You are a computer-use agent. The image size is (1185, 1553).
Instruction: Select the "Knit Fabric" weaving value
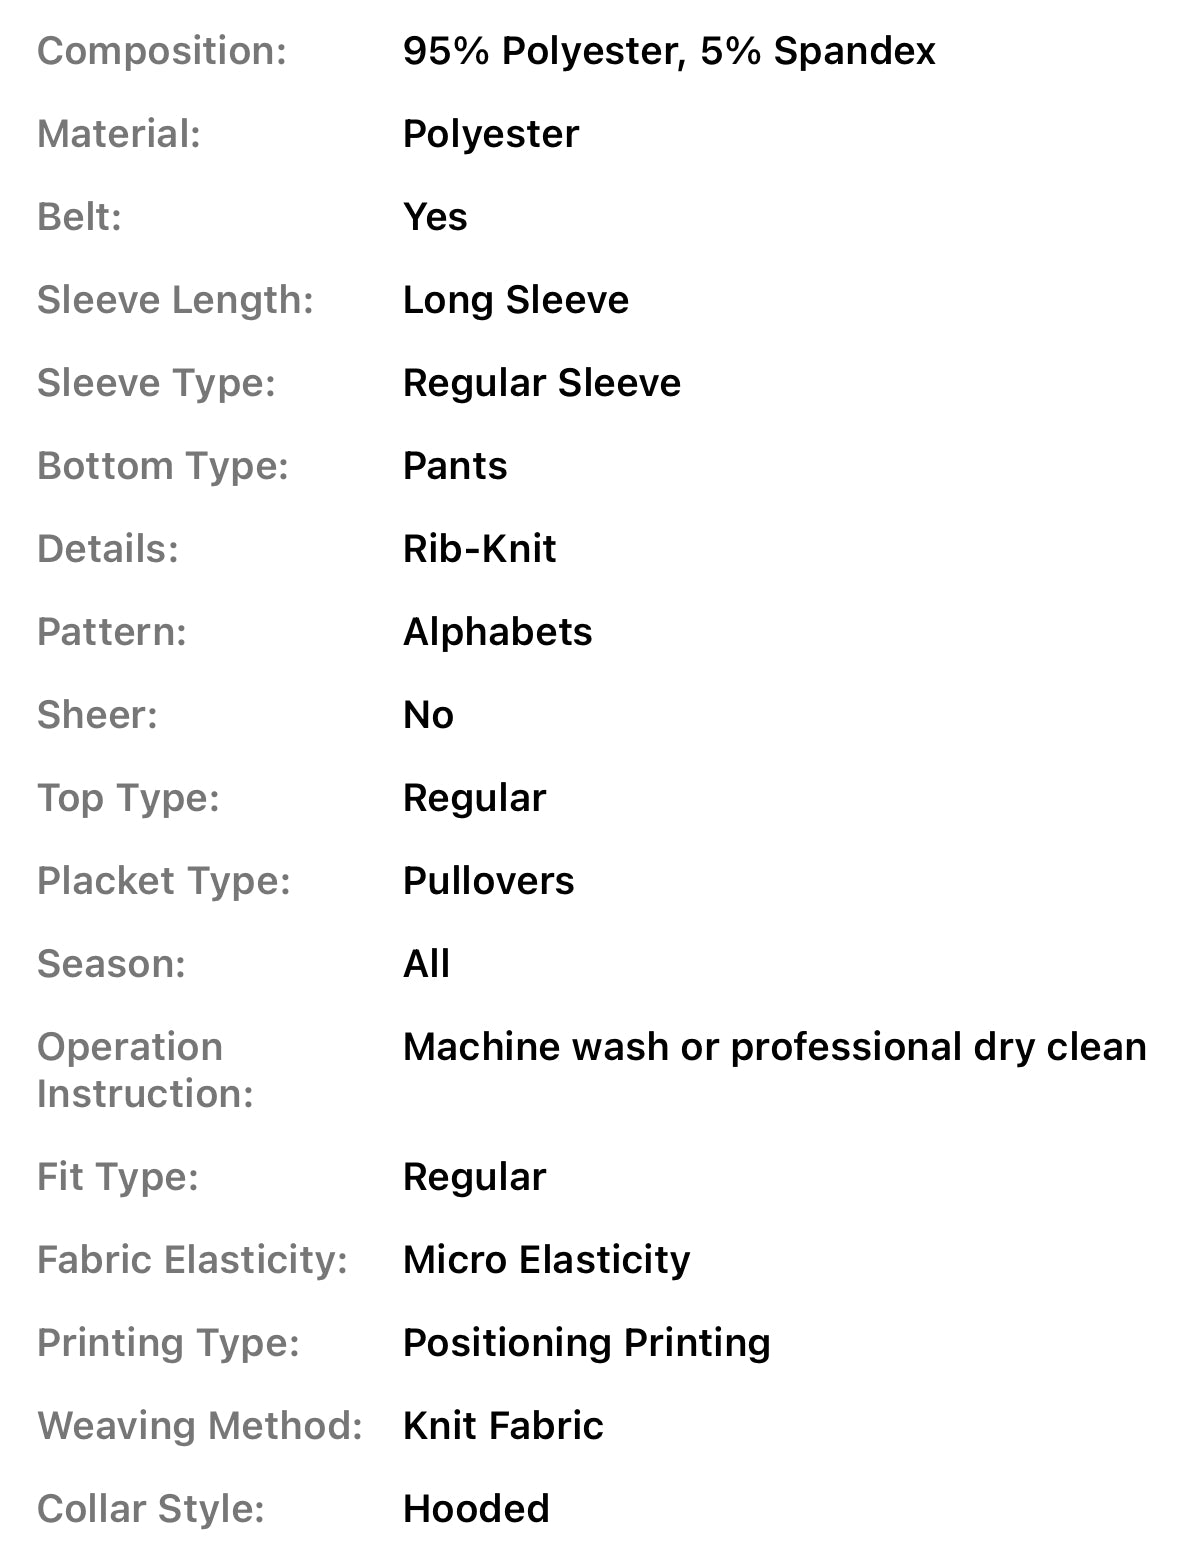(503, 1426)
